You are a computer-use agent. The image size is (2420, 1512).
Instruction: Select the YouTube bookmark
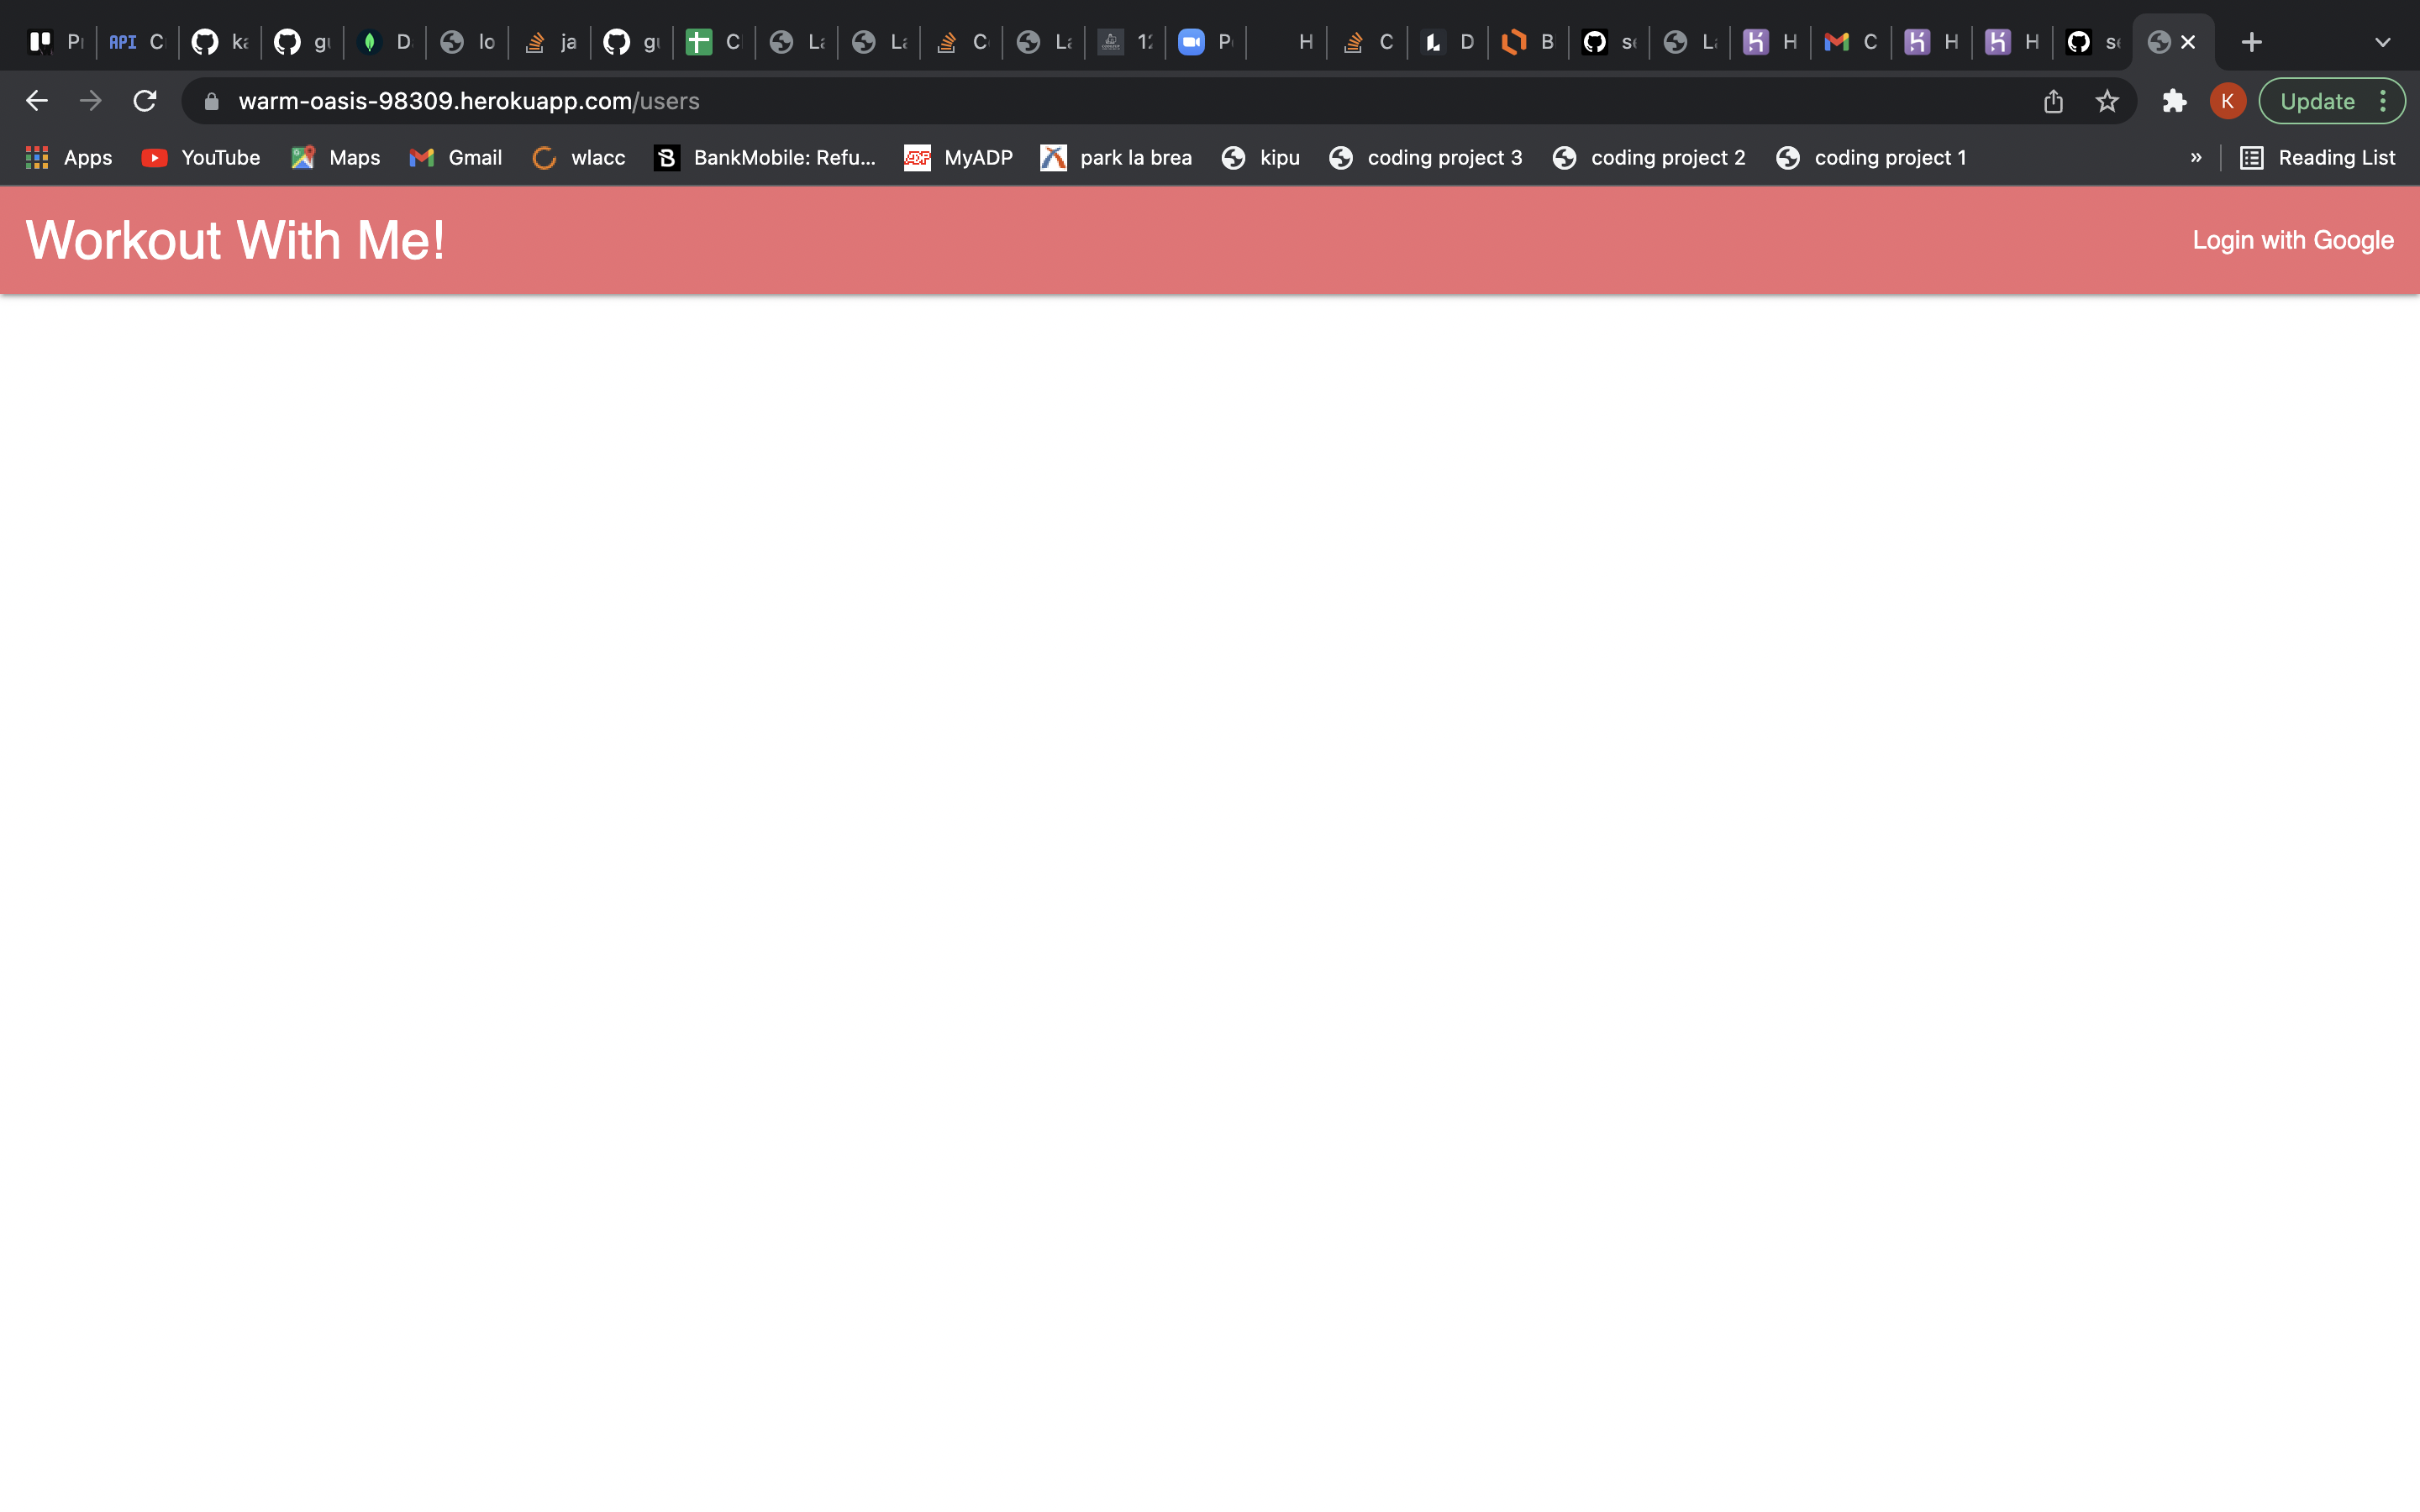coord(199,157)
